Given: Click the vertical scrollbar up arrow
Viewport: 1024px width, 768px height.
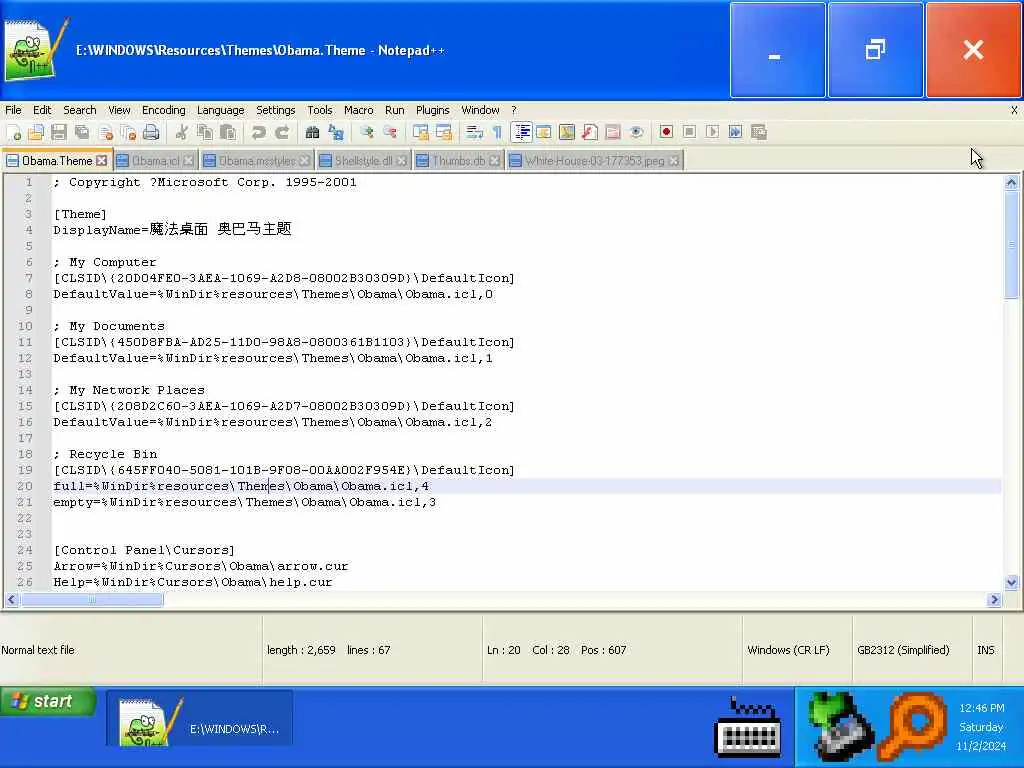Looking at the screenshot, I should click(1012, 184).
